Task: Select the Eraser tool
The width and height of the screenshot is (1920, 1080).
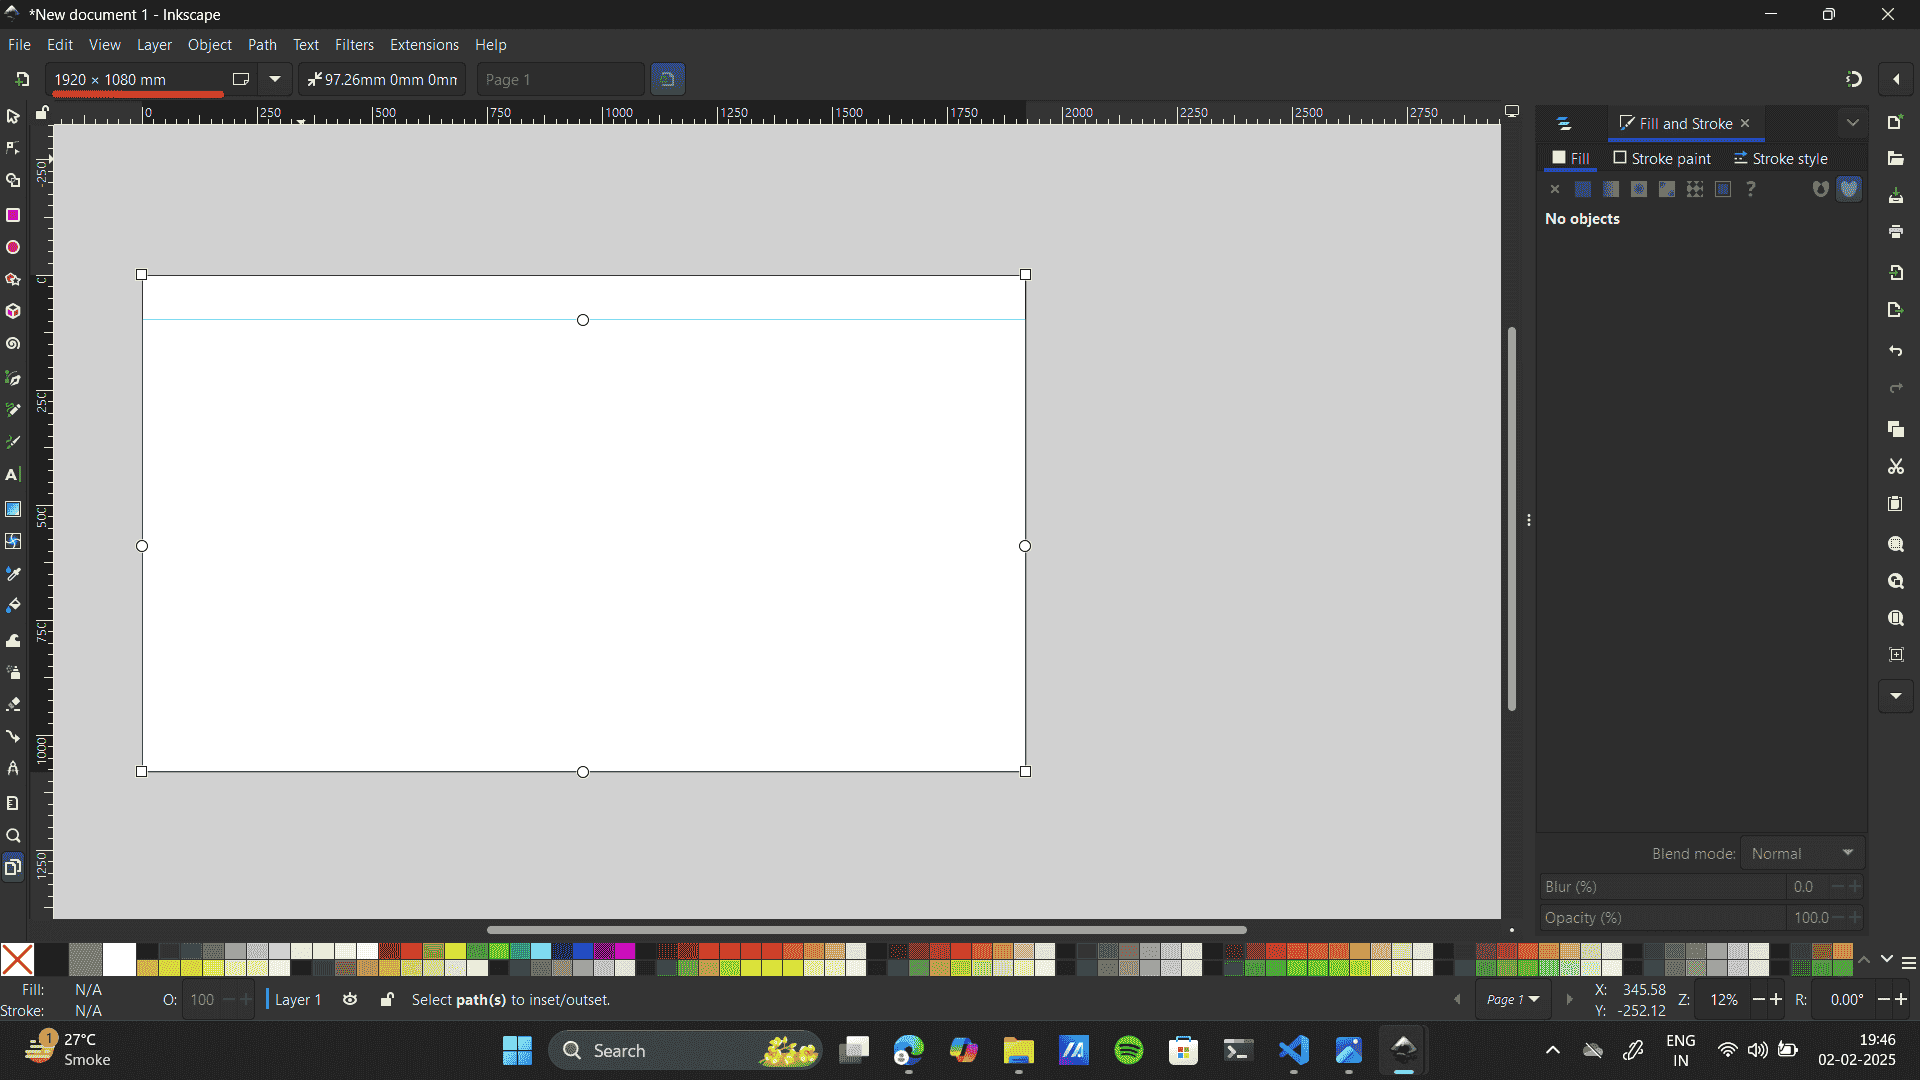Action: coord(13,704)
